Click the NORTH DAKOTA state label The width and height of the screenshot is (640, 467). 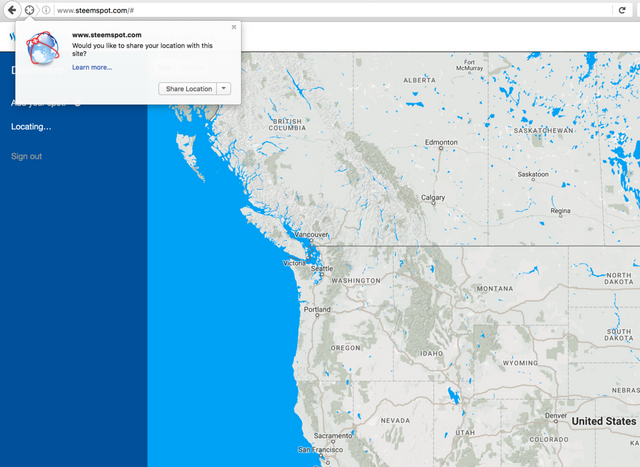[x=619, y=278]
